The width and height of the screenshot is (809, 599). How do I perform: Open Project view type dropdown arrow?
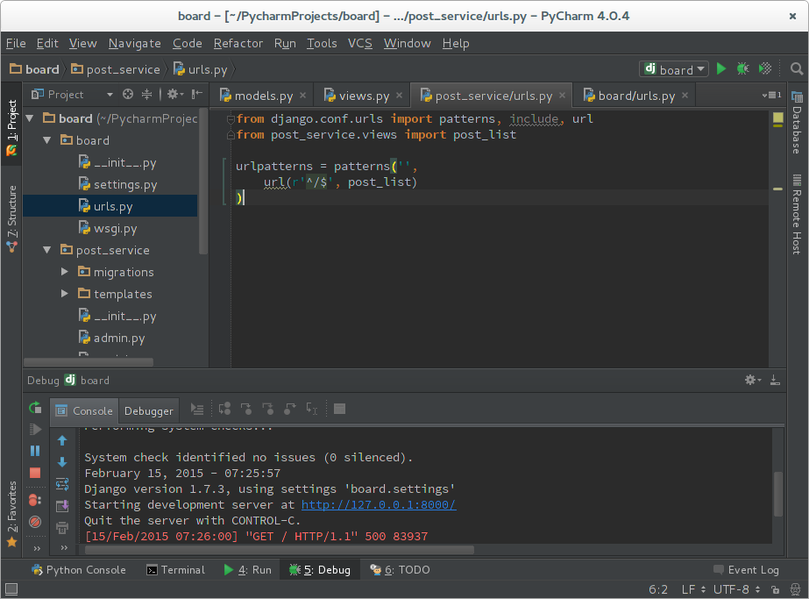pos(109,94)
